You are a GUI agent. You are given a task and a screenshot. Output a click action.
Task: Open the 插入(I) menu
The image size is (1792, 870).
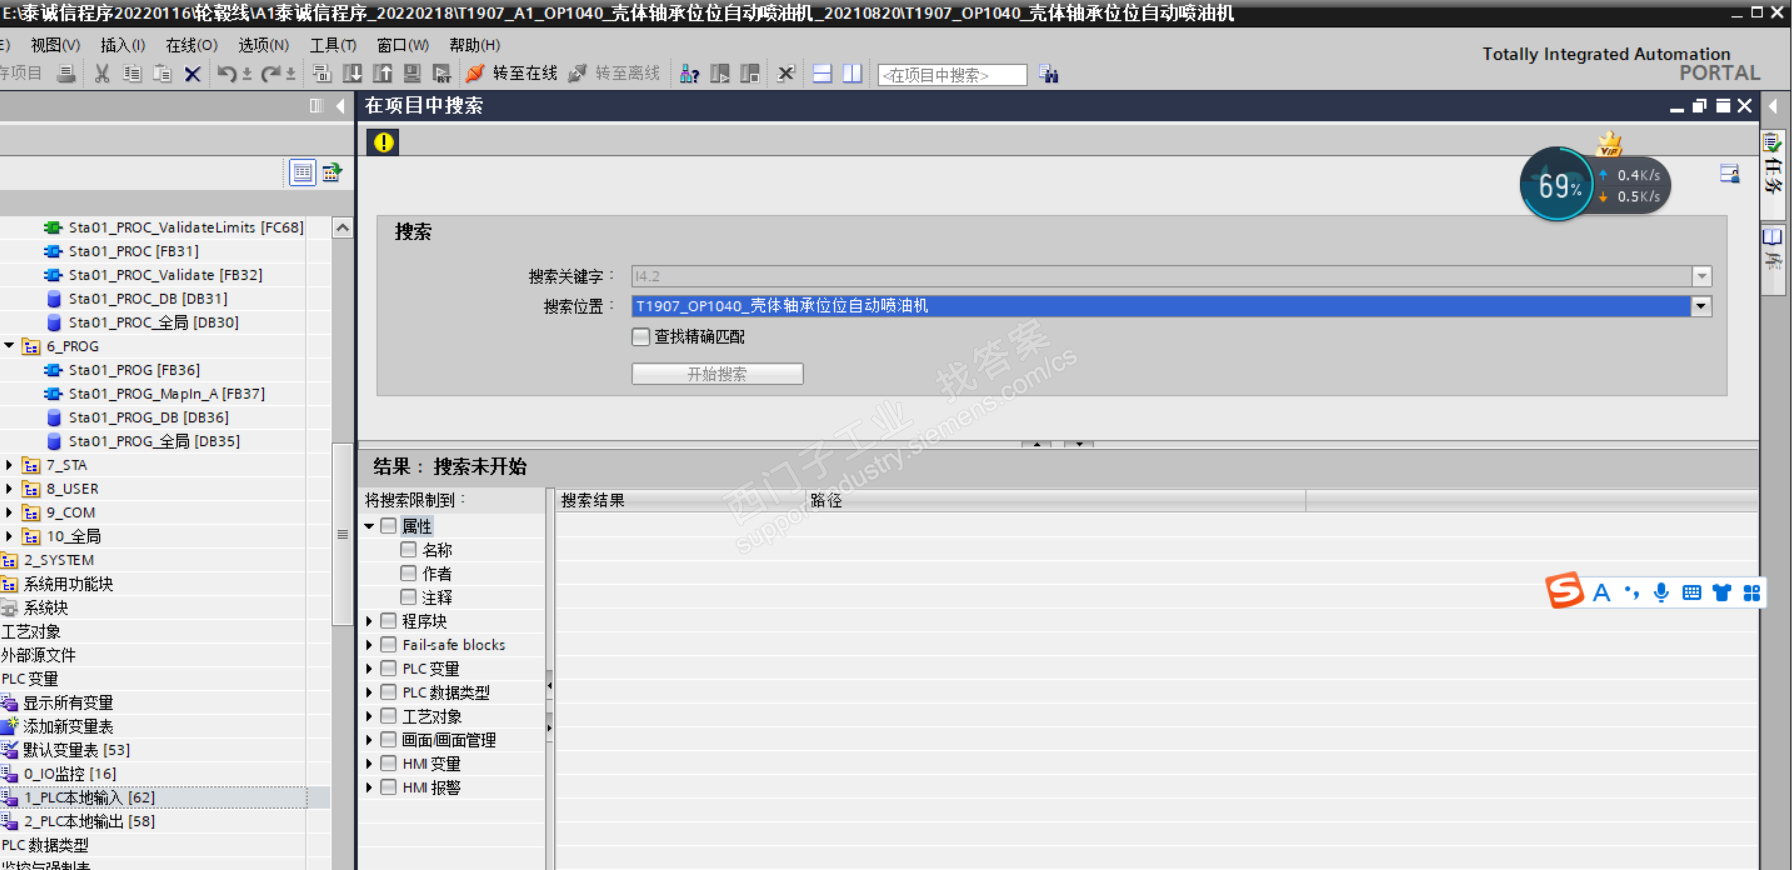click(x=123, y=45)
